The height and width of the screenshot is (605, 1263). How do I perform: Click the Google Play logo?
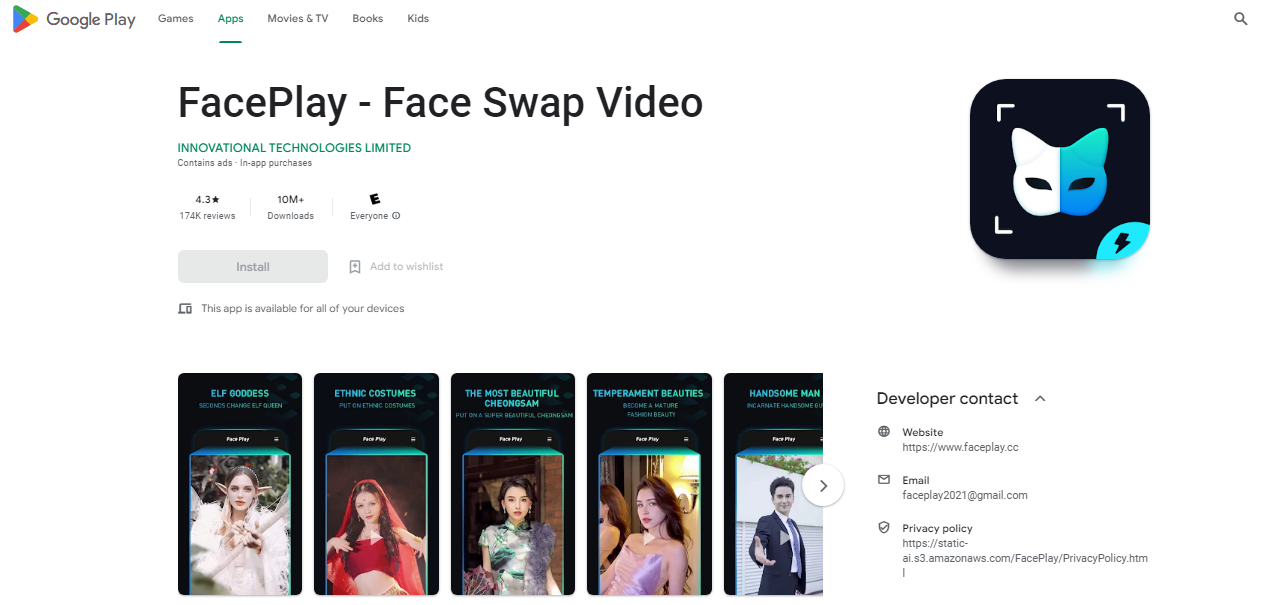pyautogui.click(x=73, y=18)
